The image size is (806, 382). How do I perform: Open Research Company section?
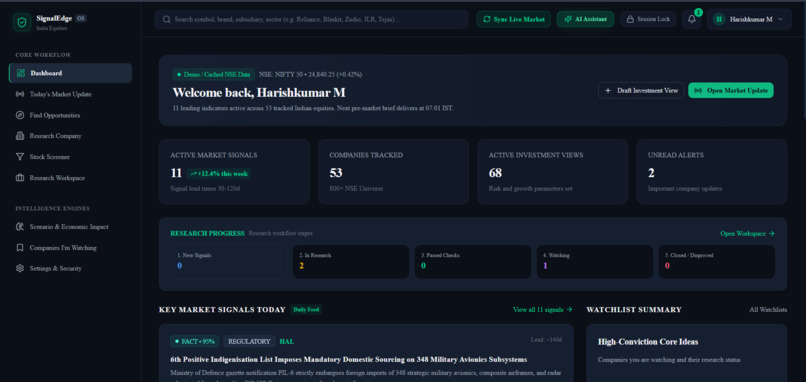tap(70, 136)
